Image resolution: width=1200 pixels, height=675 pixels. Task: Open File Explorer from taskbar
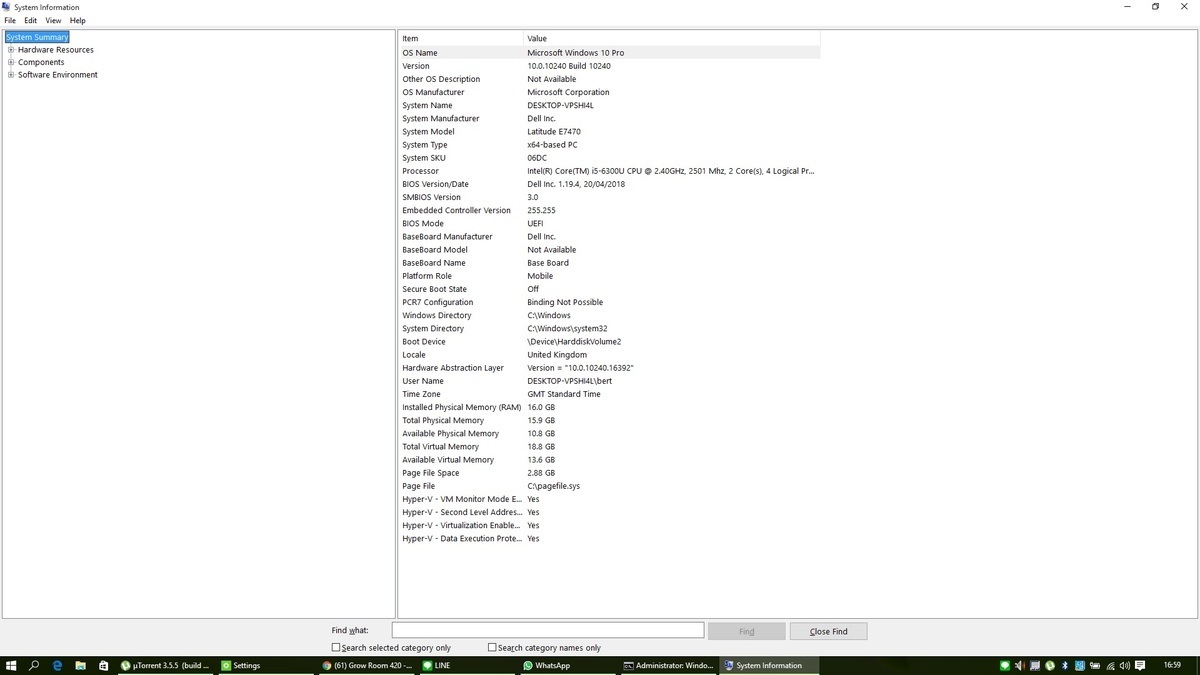80,665
